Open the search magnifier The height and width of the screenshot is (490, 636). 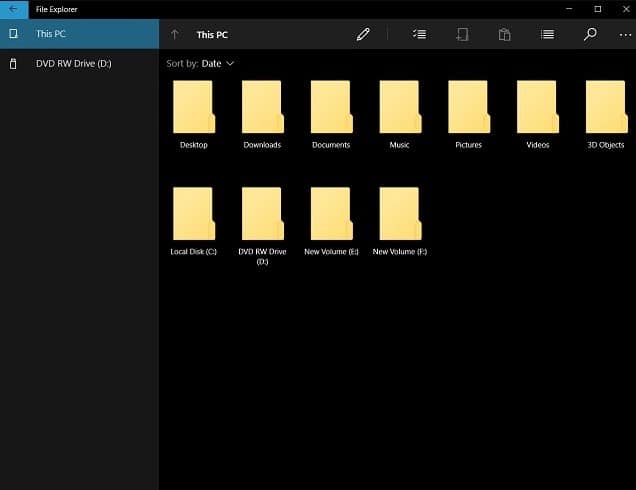click(590, 34)
